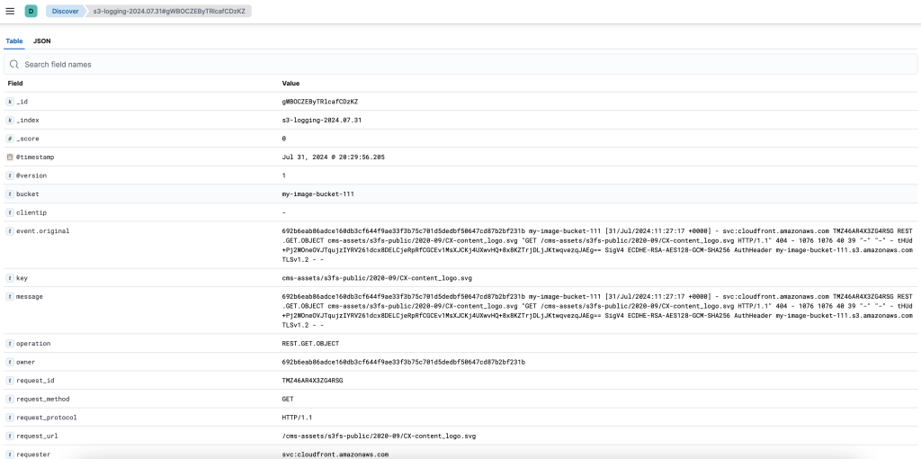Viewport: 921px width, 459px height.
Task: Click the search magnifier icon
Action: (14, 64)
